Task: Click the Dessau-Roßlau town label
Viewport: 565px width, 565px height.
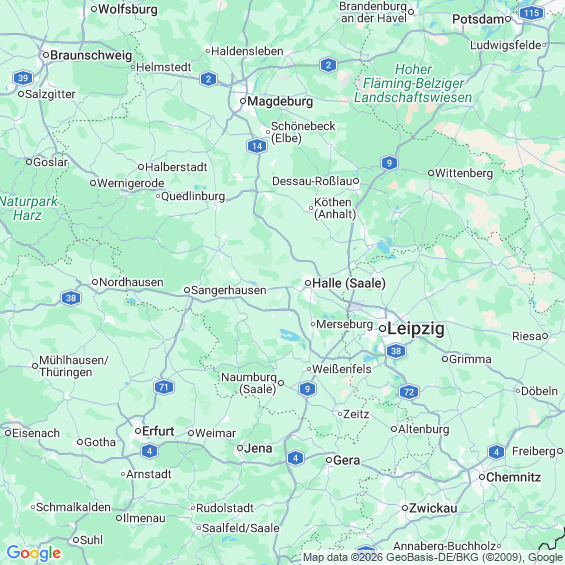Action: pos(312,181)
